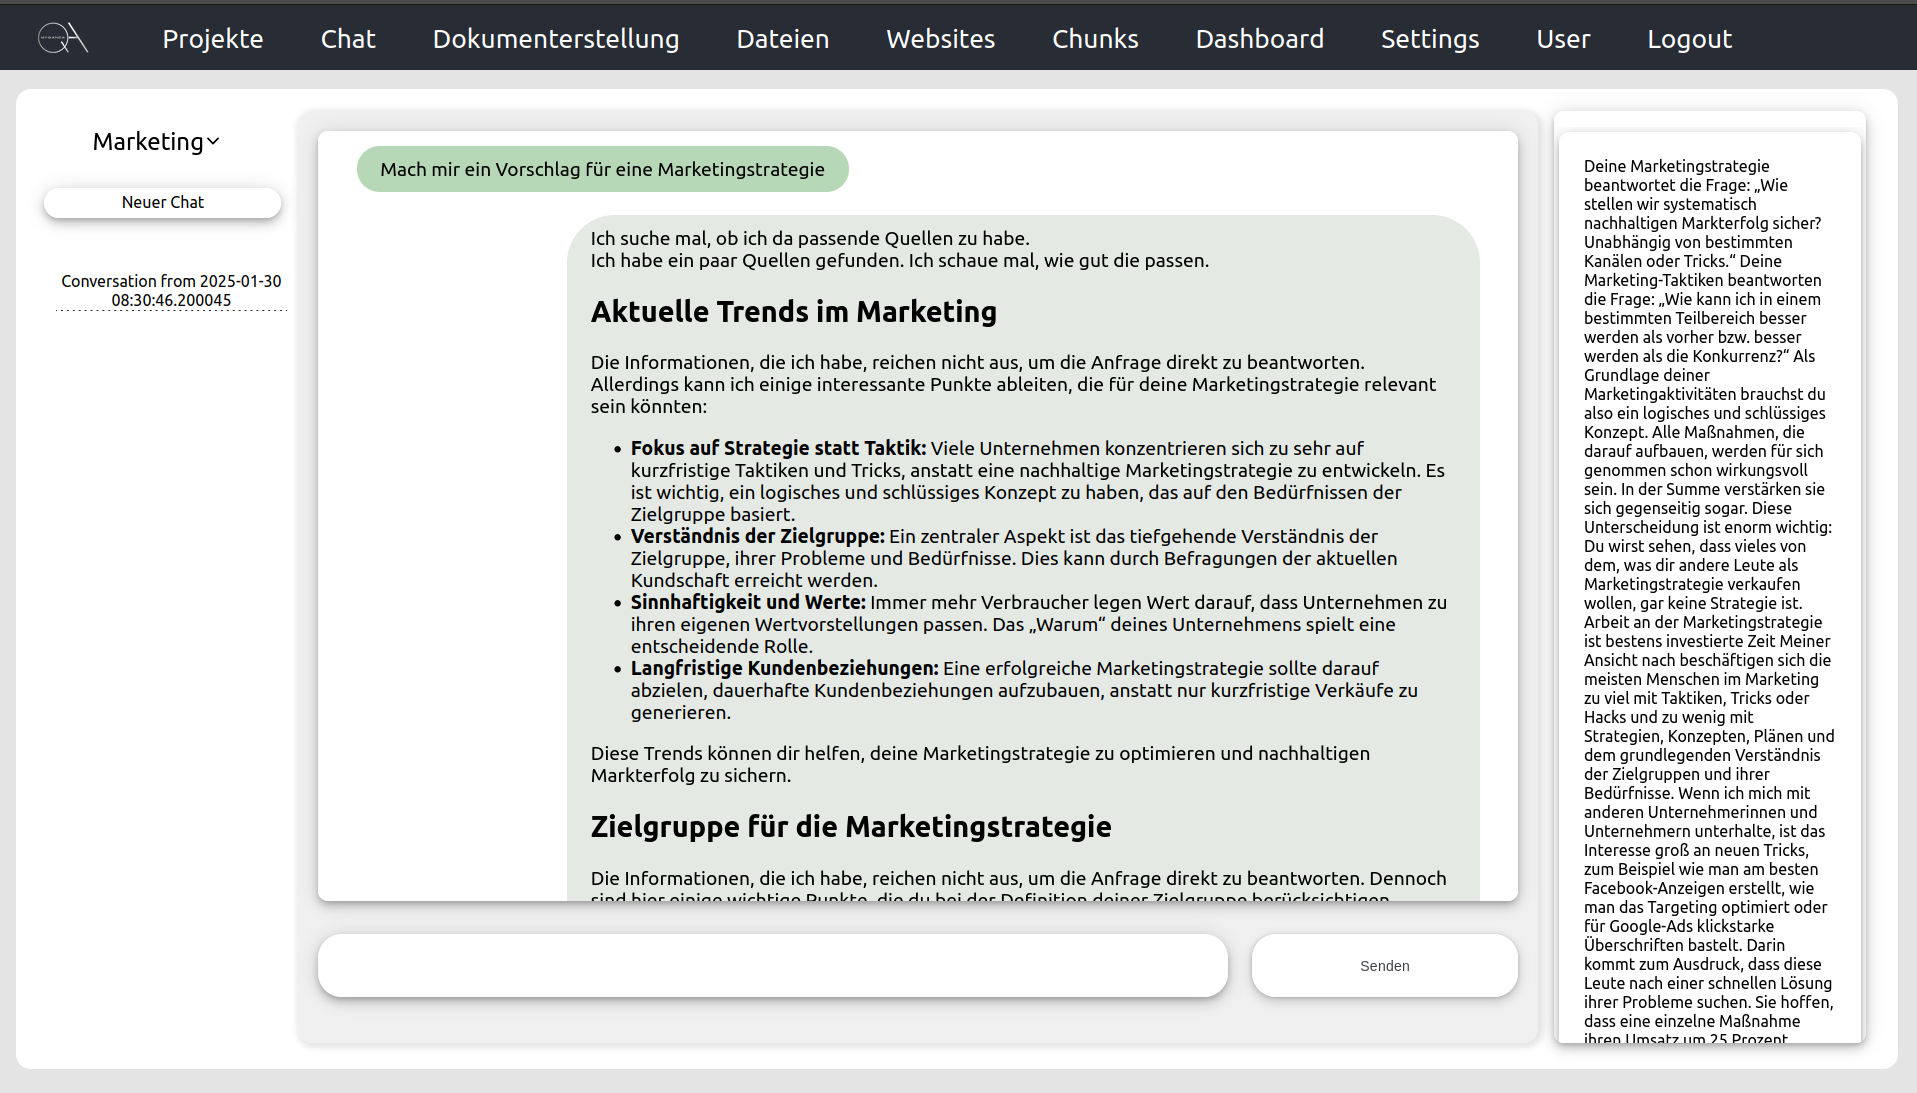The height and width of the screenshot is (1093, 1917).
Task: Open the User page
Action: pyautogui.click(x=1562, y=39)
